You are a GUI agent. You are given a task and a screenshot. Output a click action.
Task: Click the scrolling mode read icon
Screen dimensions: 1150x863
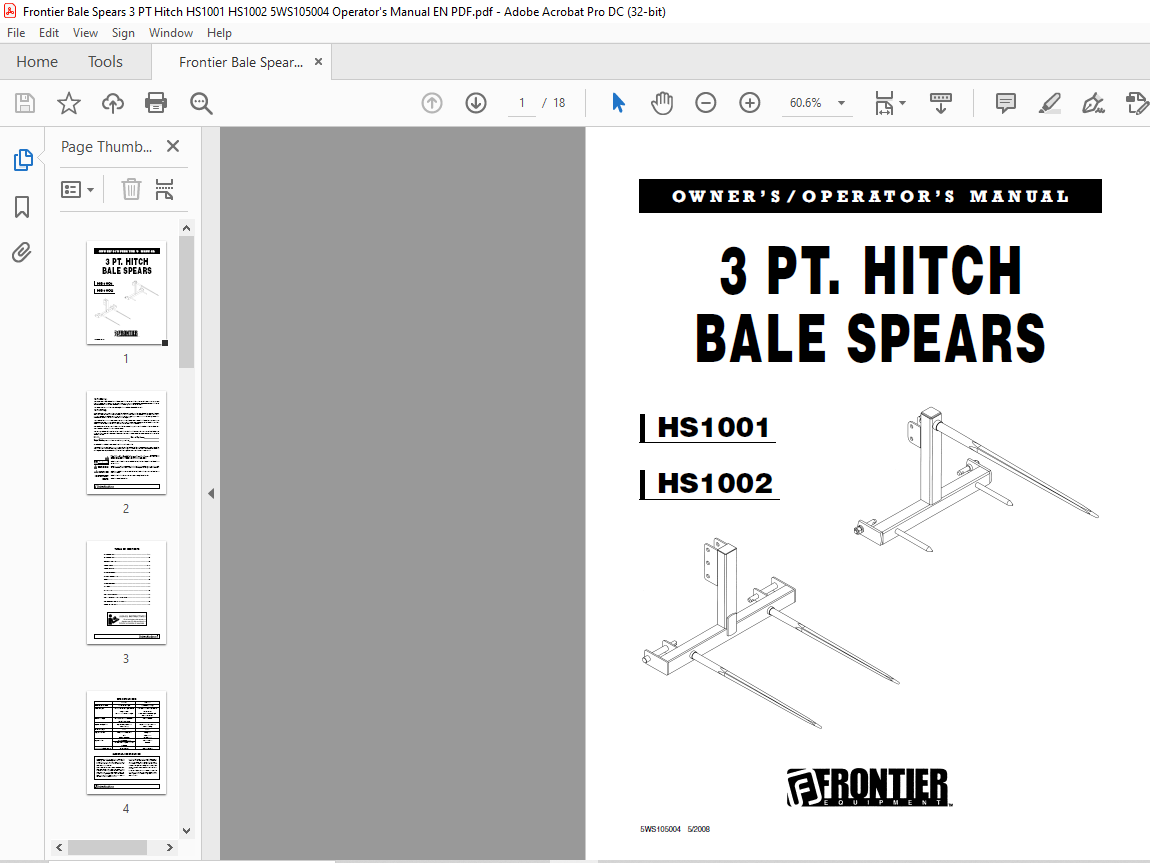(x=940, y=103)
